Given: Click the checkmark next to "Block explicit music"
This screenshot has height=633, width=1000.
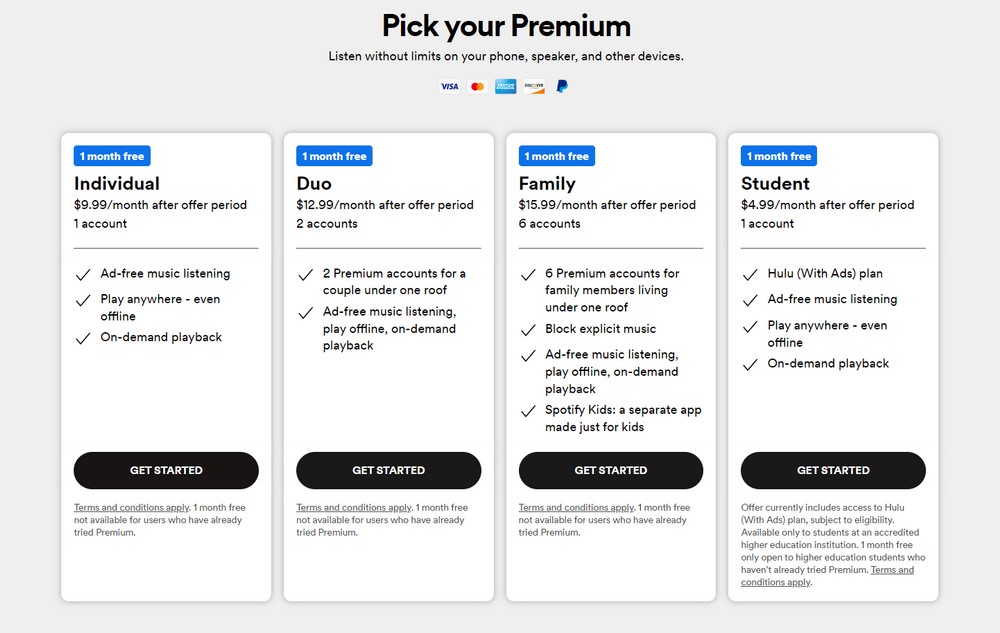Looking at the screenshot, I should [528, 328].
